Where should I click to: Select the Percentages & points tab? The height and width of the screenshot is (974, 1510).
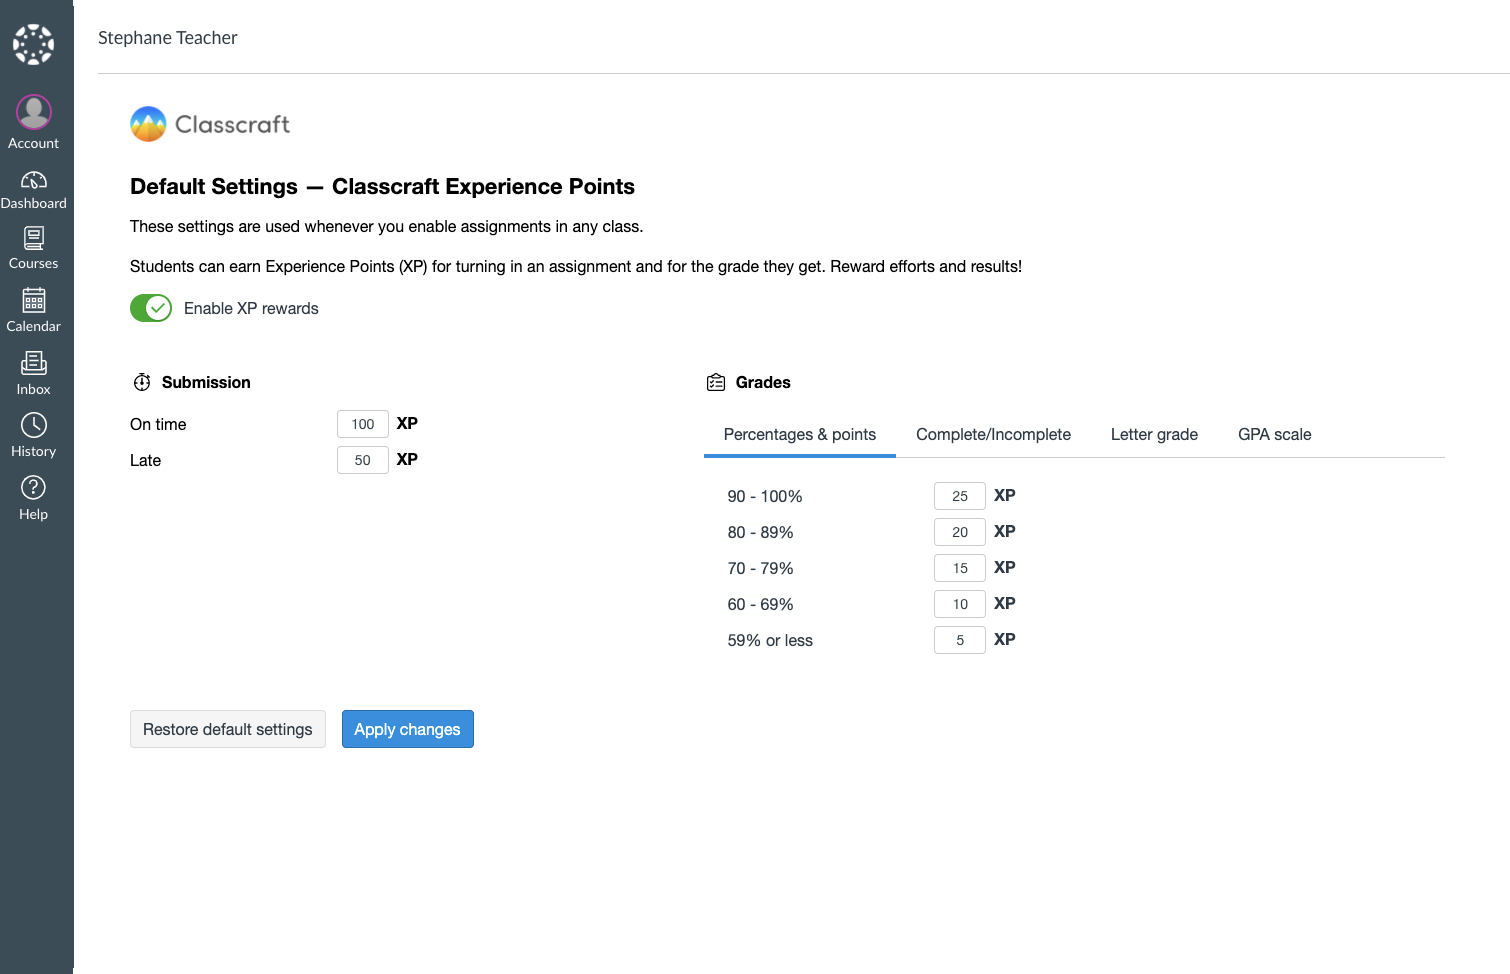[800, 434]
